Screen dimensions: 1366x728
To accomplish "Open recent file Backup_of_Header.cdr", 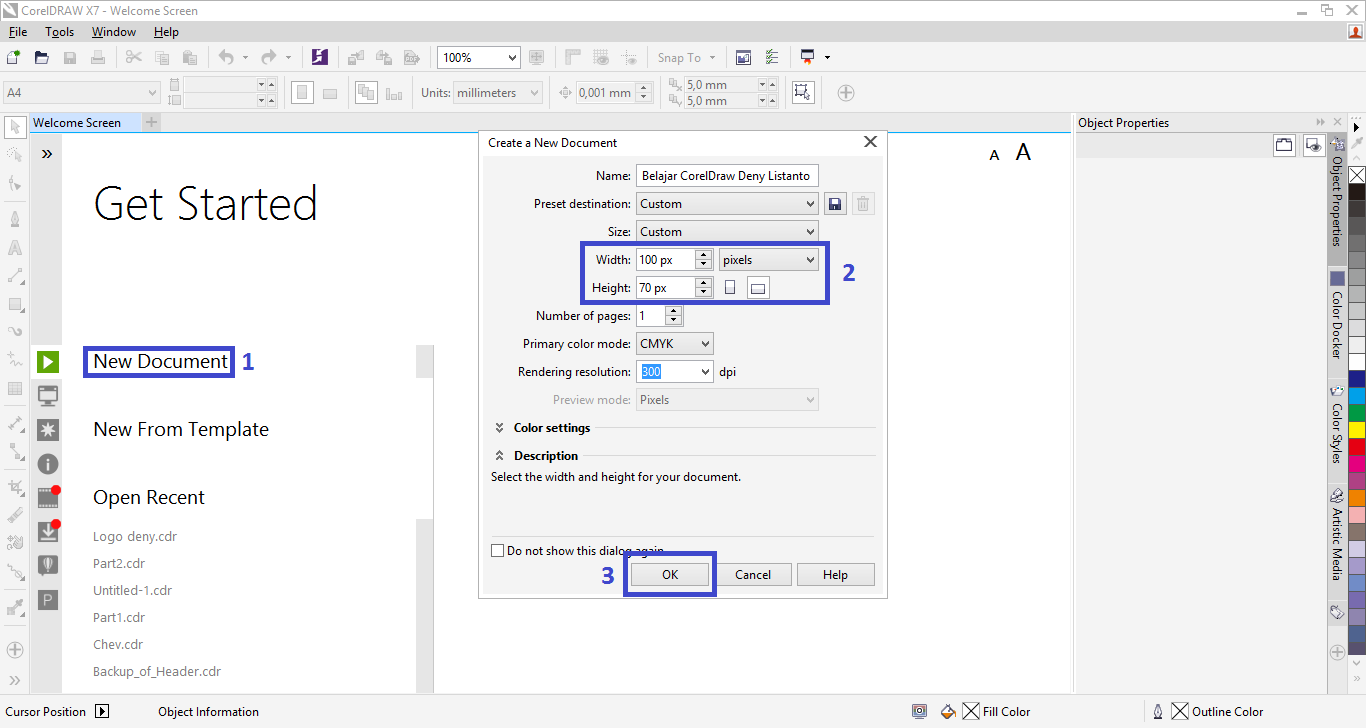I will pos(157,671).
